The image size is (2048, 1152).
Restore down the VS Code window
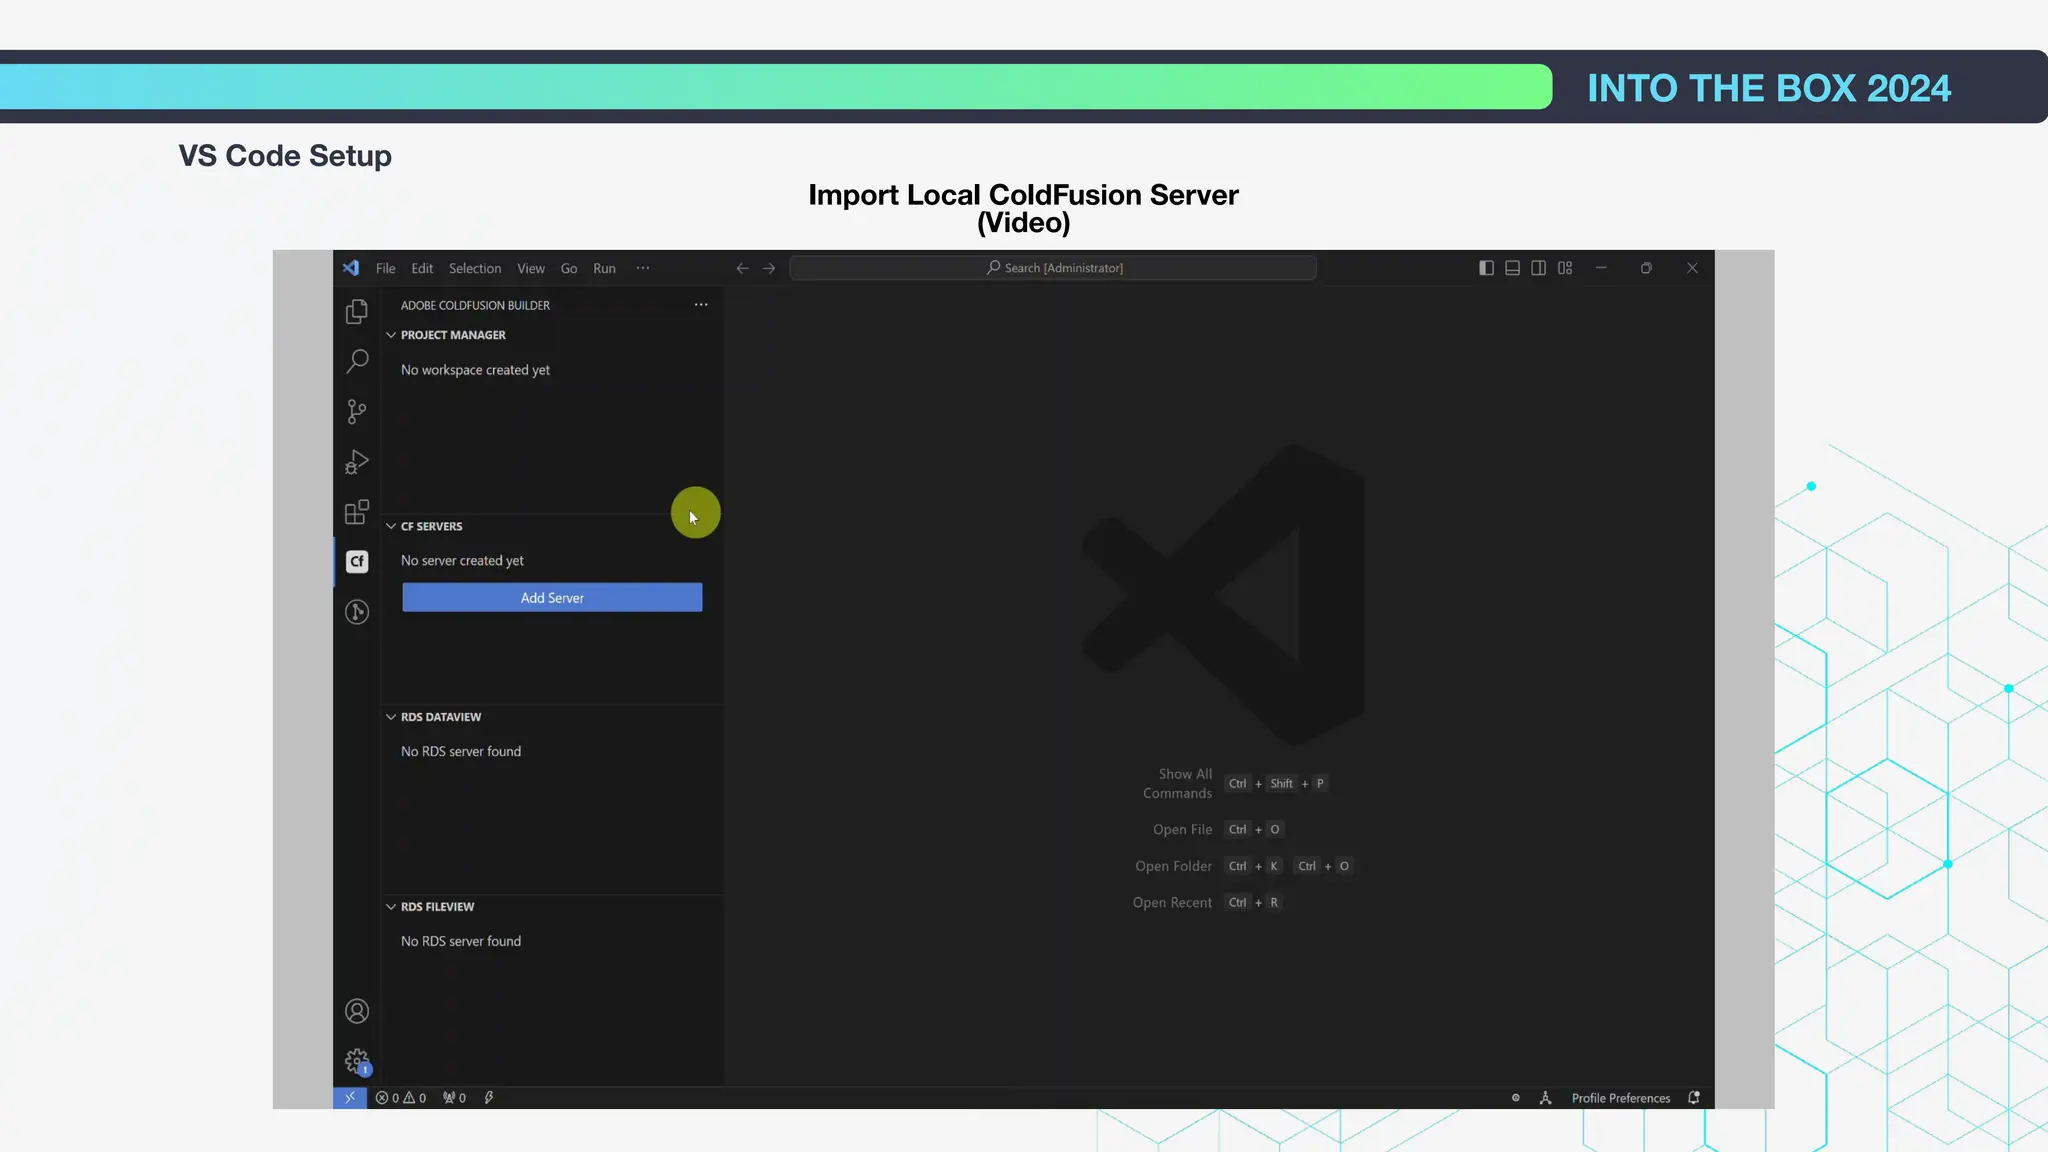tap(1646, 268)
